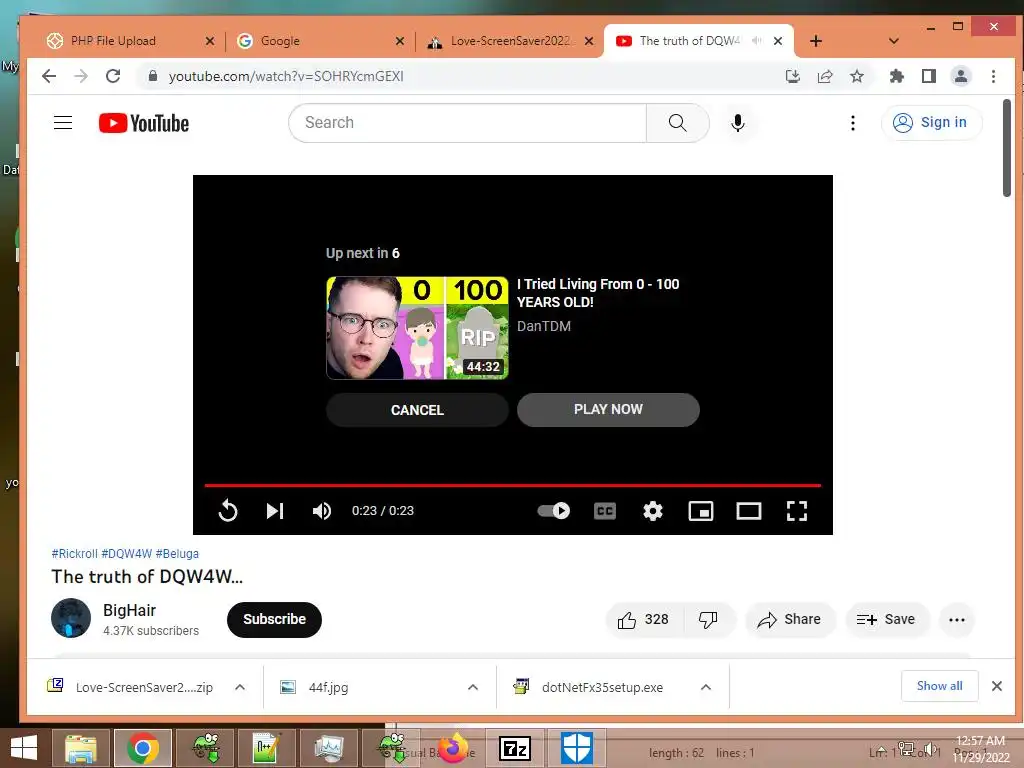Enable miniplayer mode
This screenshot has width=1024, height=768.
tap(701, 511)
